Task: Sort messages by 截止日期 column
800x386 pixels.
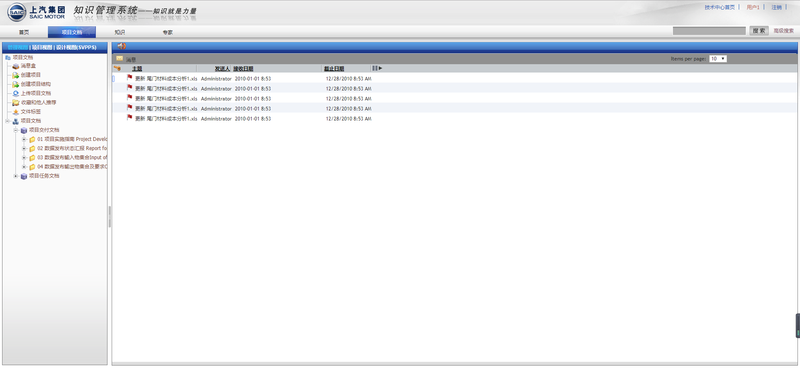Action: [x=334, y=68]
